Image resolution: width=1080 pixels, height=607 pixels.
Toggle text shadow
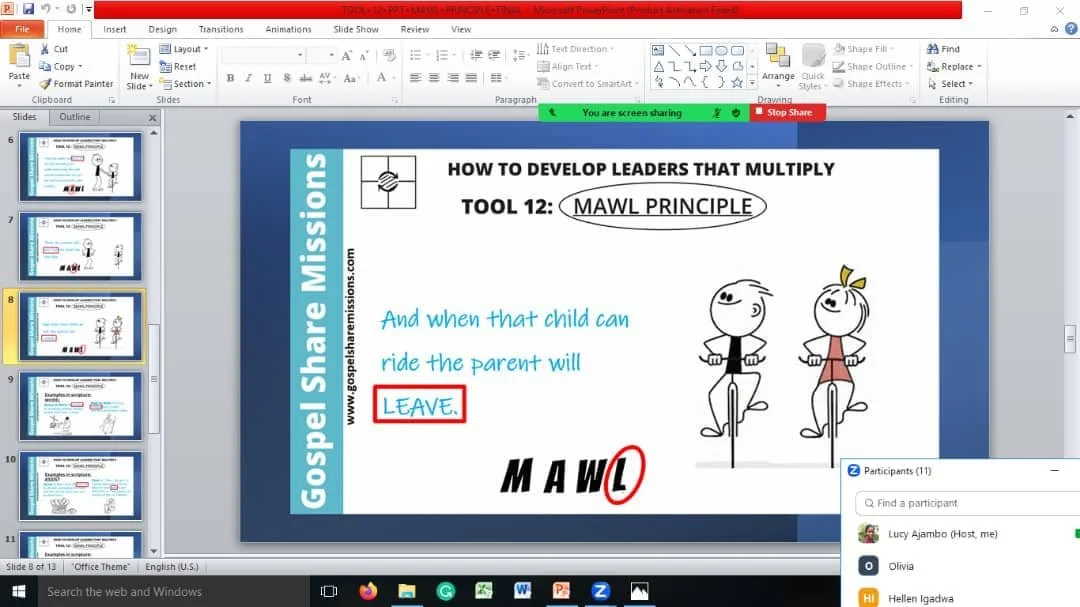pyautogui.click(x=287, y=78)
